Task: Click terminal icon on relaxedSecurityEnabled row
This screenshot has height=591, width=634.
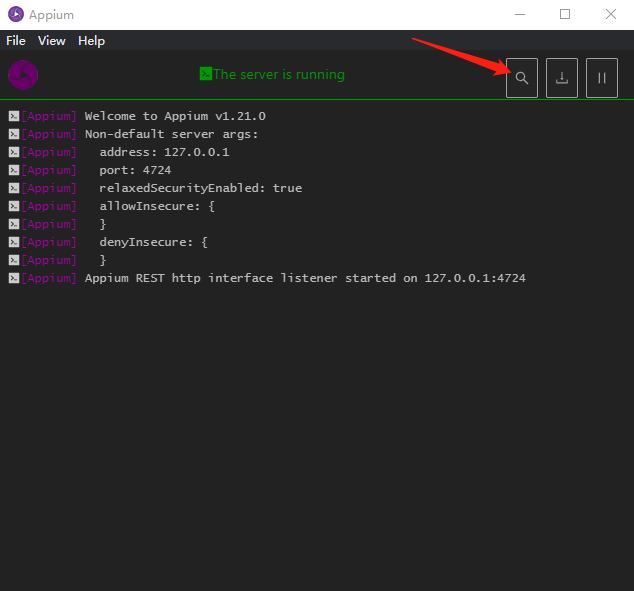Action: pyautogui.click(x=14, y=188)
